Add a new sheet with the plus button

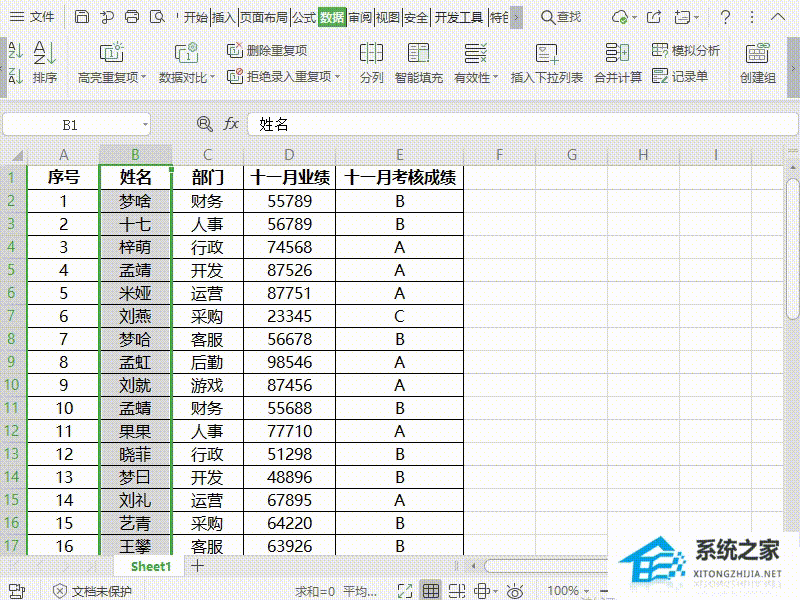[x=196, y=565]
